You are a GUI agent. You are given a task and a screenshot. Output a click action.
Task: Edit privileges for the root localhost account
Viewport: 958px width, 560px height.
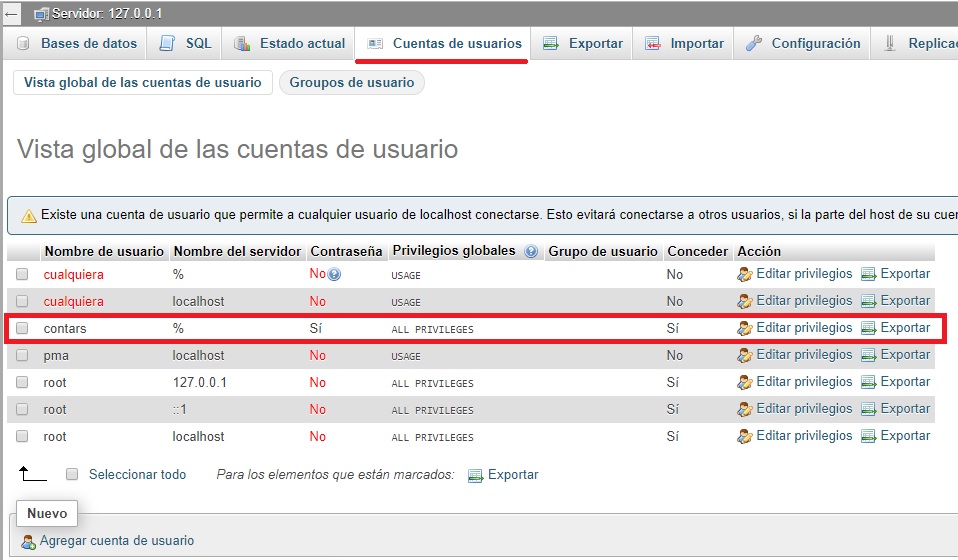pyautogui.click(x=803, y=436)
